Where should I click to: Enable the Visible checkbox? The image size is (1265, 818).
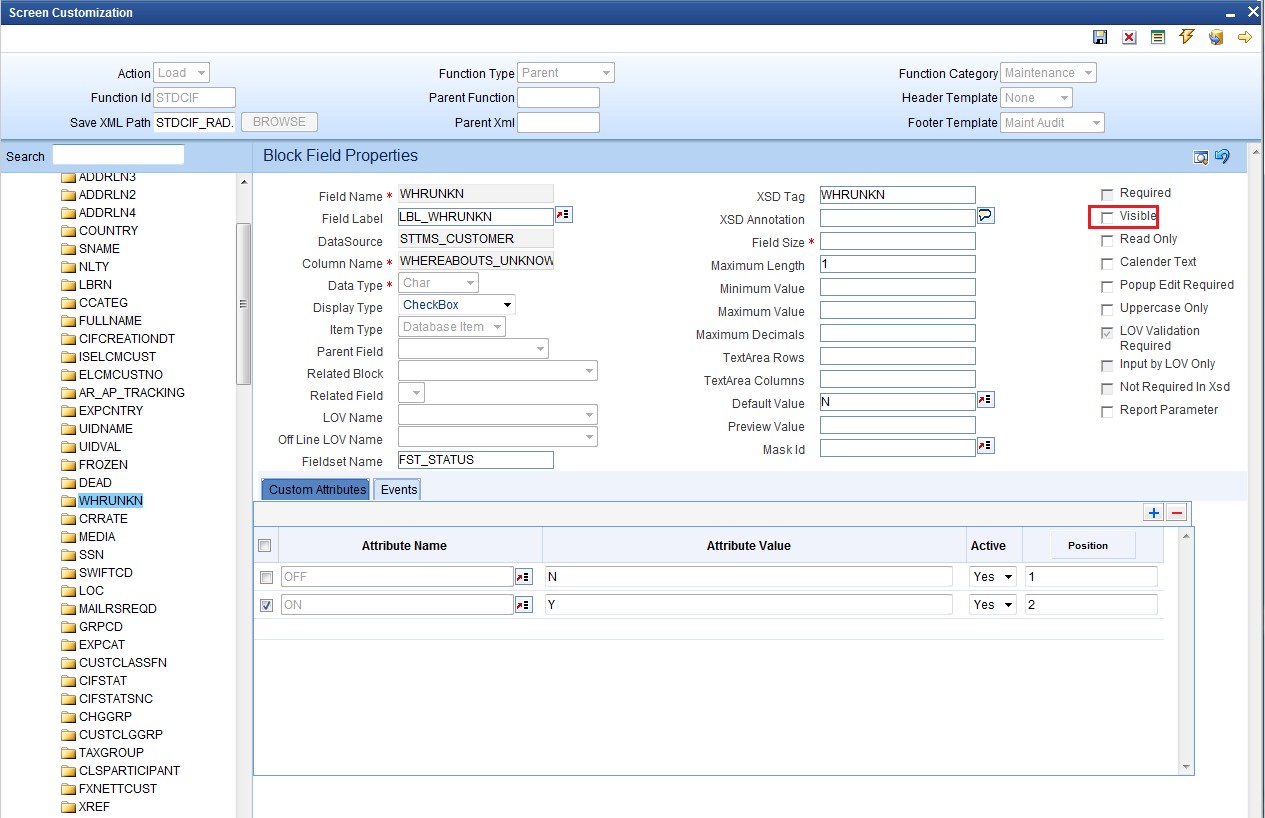1107,217
